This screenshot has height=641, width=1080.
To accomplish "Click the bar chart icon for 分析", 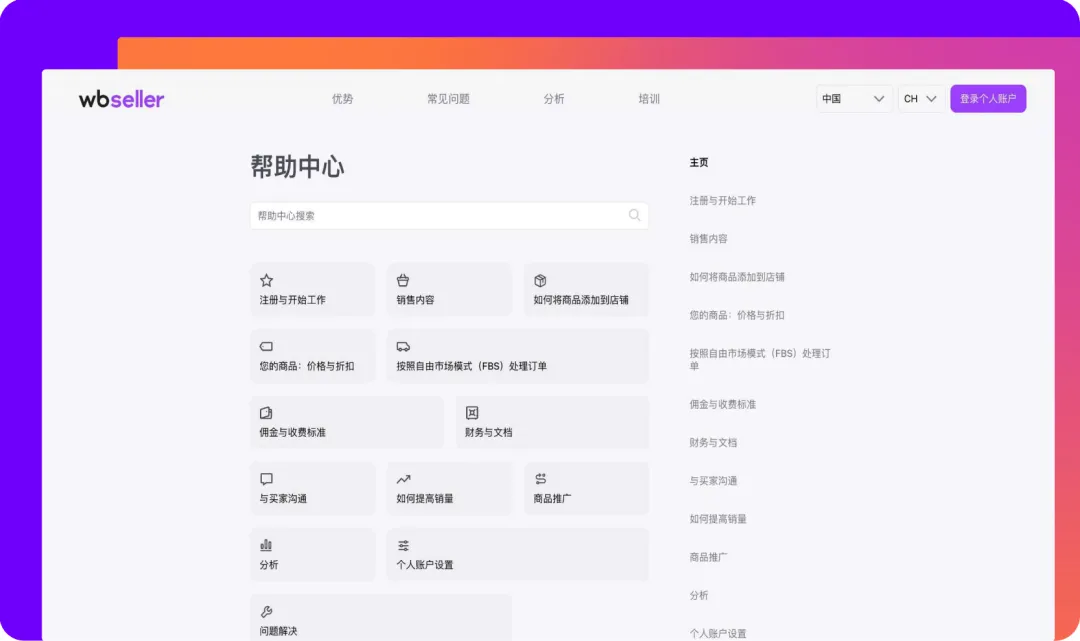I will click(x=266, y=545).
